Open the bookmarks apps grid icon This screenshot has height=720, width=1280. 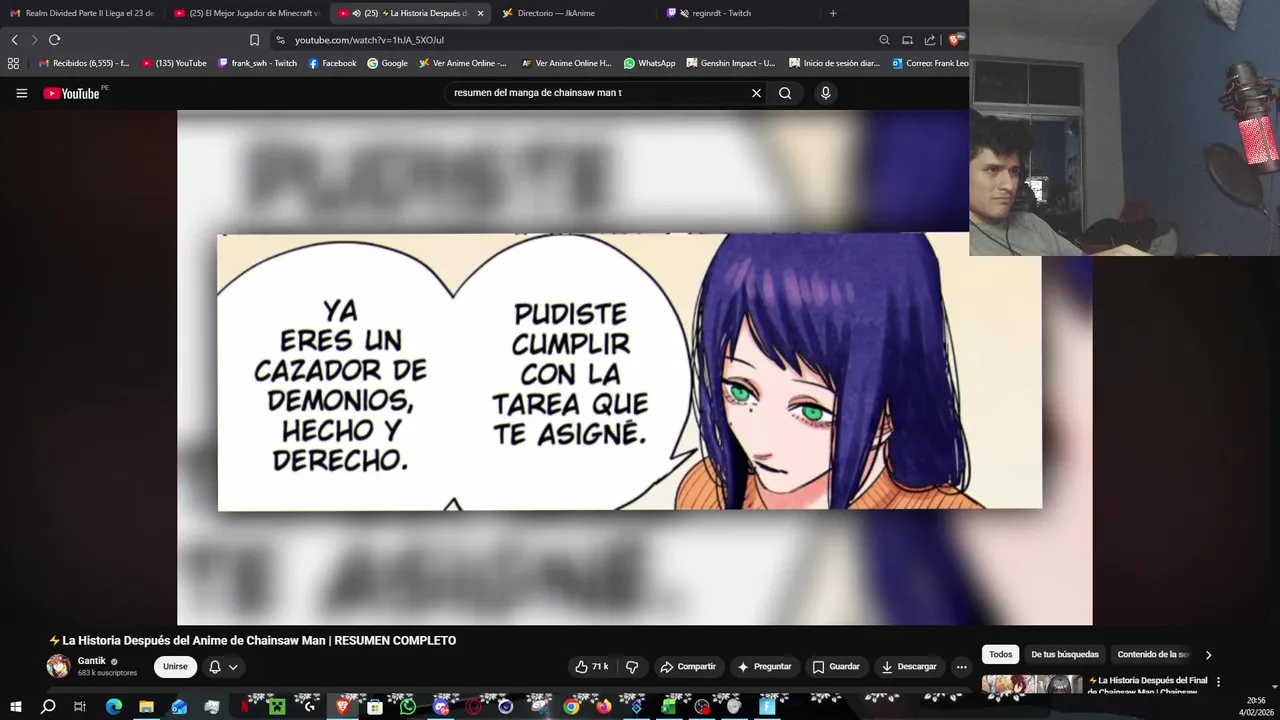point(13,63)
